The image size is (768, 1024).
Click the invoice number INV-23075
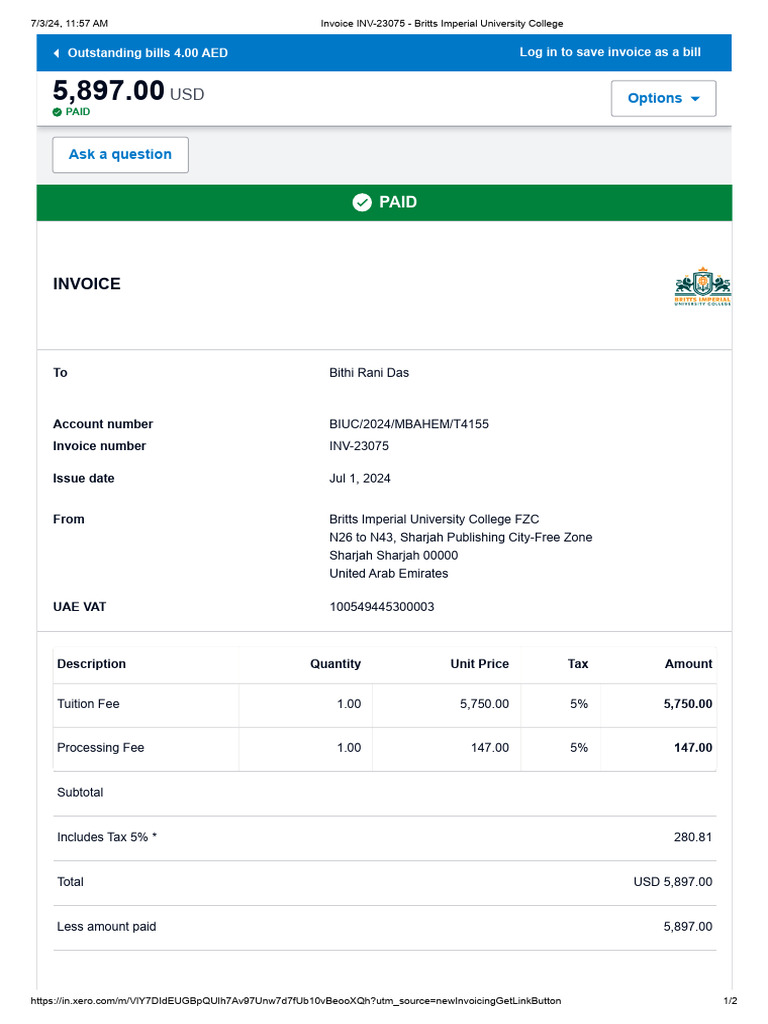[359, 446]
